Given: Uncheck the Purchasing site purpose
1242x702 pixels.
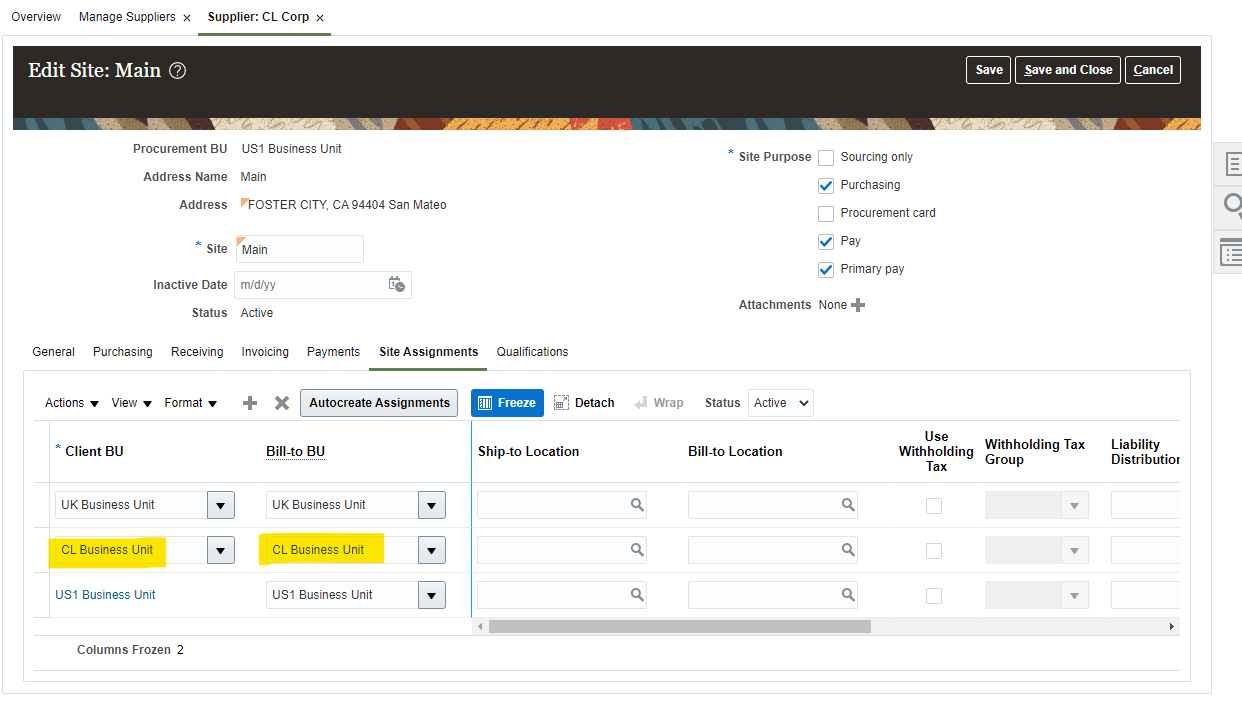Looking at the screenshot, I should point(826,186).
